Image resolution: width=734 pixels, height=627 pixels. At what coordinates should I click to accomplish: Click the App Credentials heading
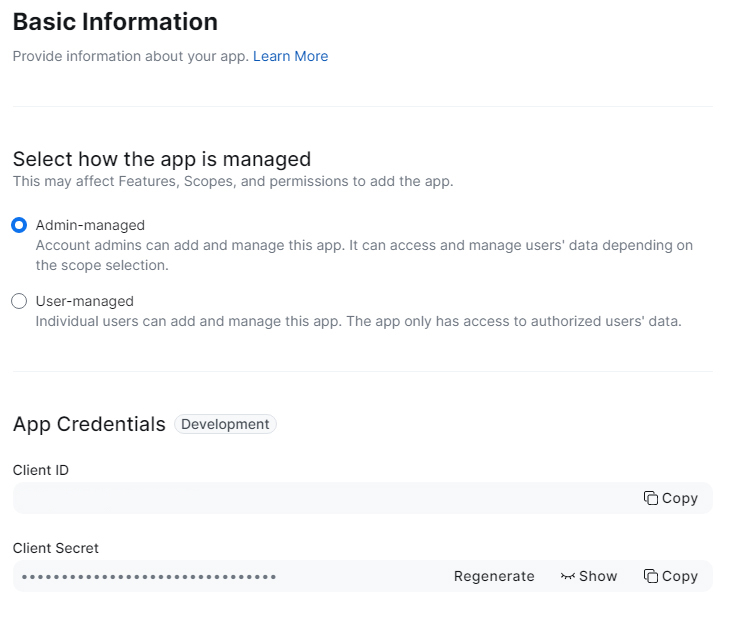tap(89, 424)
